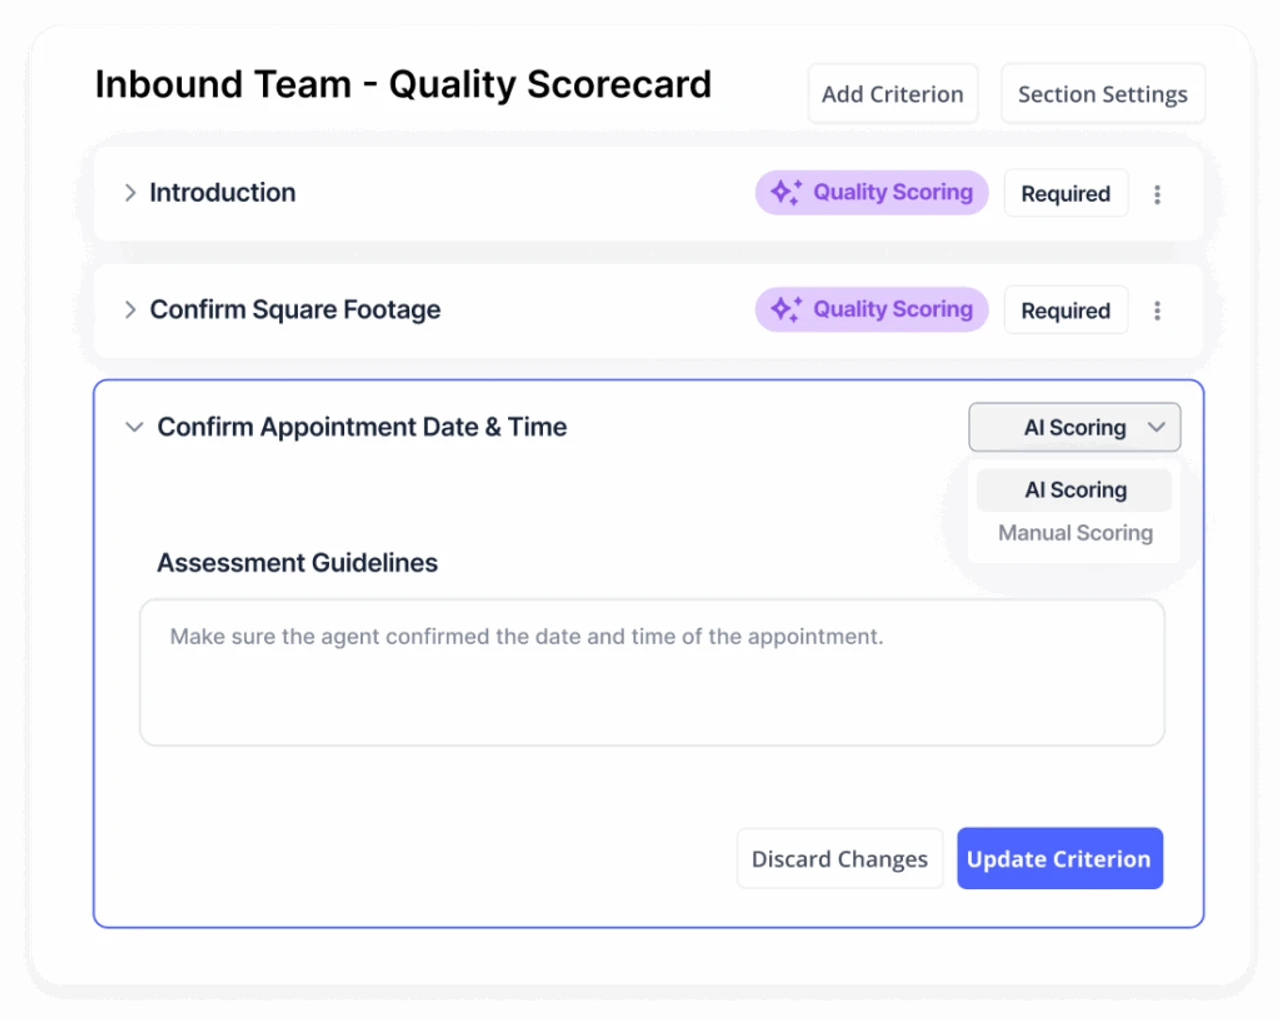
Task: Select AI Scoring option in list
Action: 1074,490
